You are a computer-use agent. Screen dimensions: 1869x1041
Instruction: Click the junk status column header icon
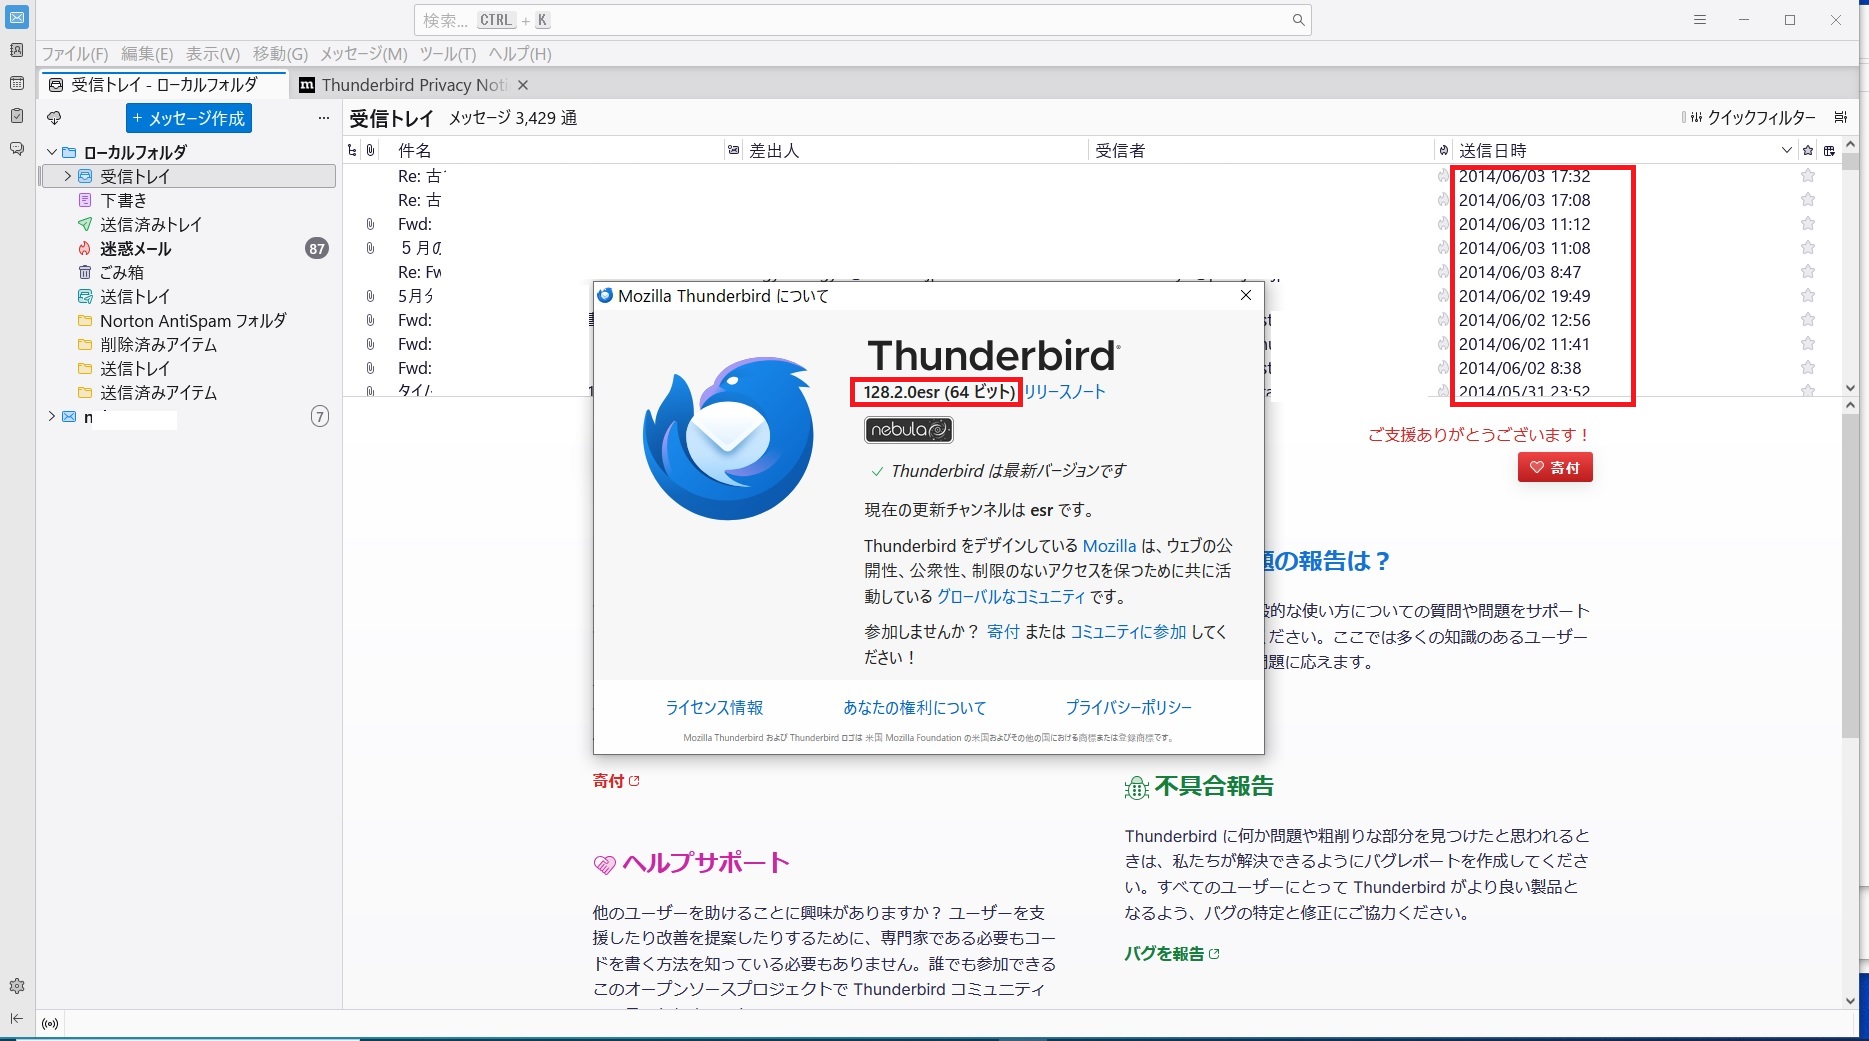coord(1443,150)
